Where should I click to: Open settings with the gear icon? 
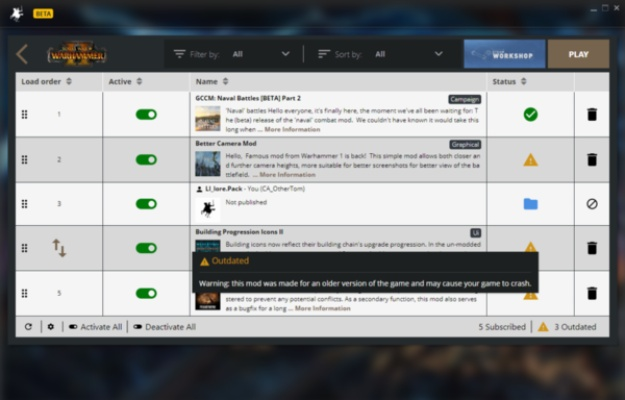pos(51,327)
